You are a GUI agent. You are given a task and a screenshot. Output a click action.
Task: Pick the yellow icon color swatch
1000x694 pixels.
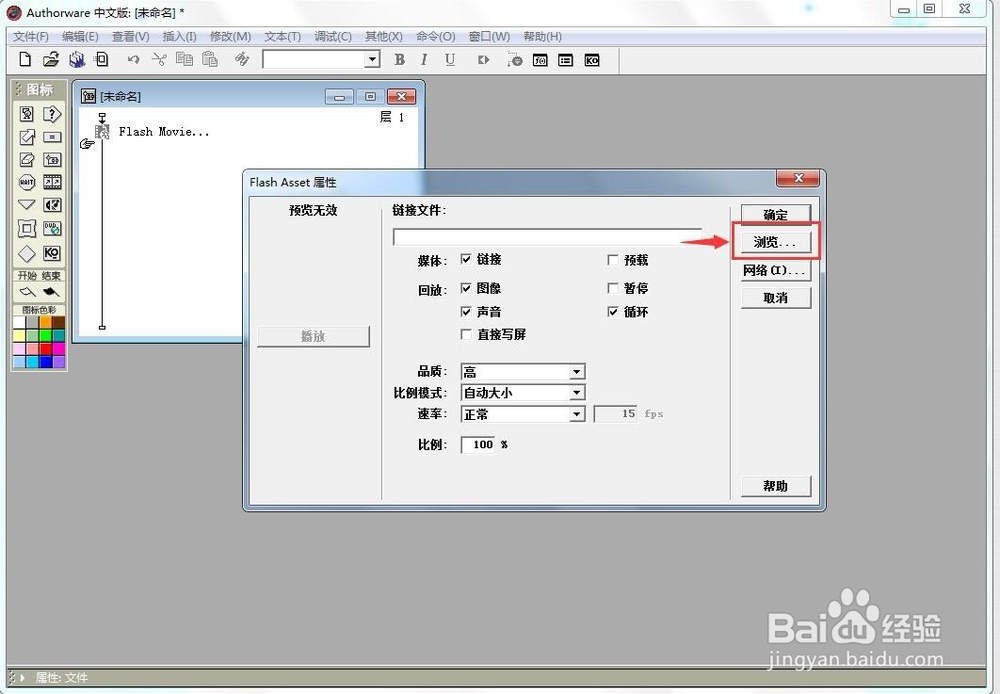(20, 336)
